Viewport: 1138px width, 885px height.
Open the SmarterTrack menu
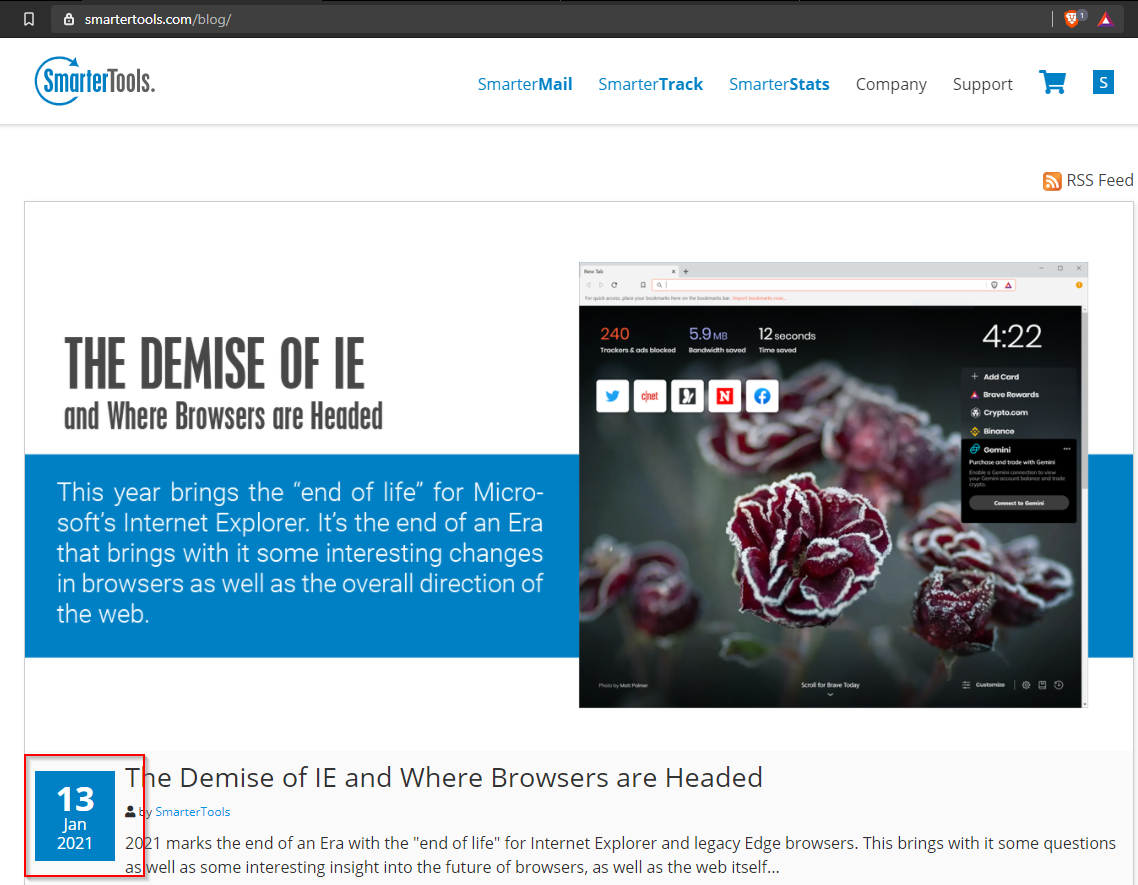tap(650, 84)
